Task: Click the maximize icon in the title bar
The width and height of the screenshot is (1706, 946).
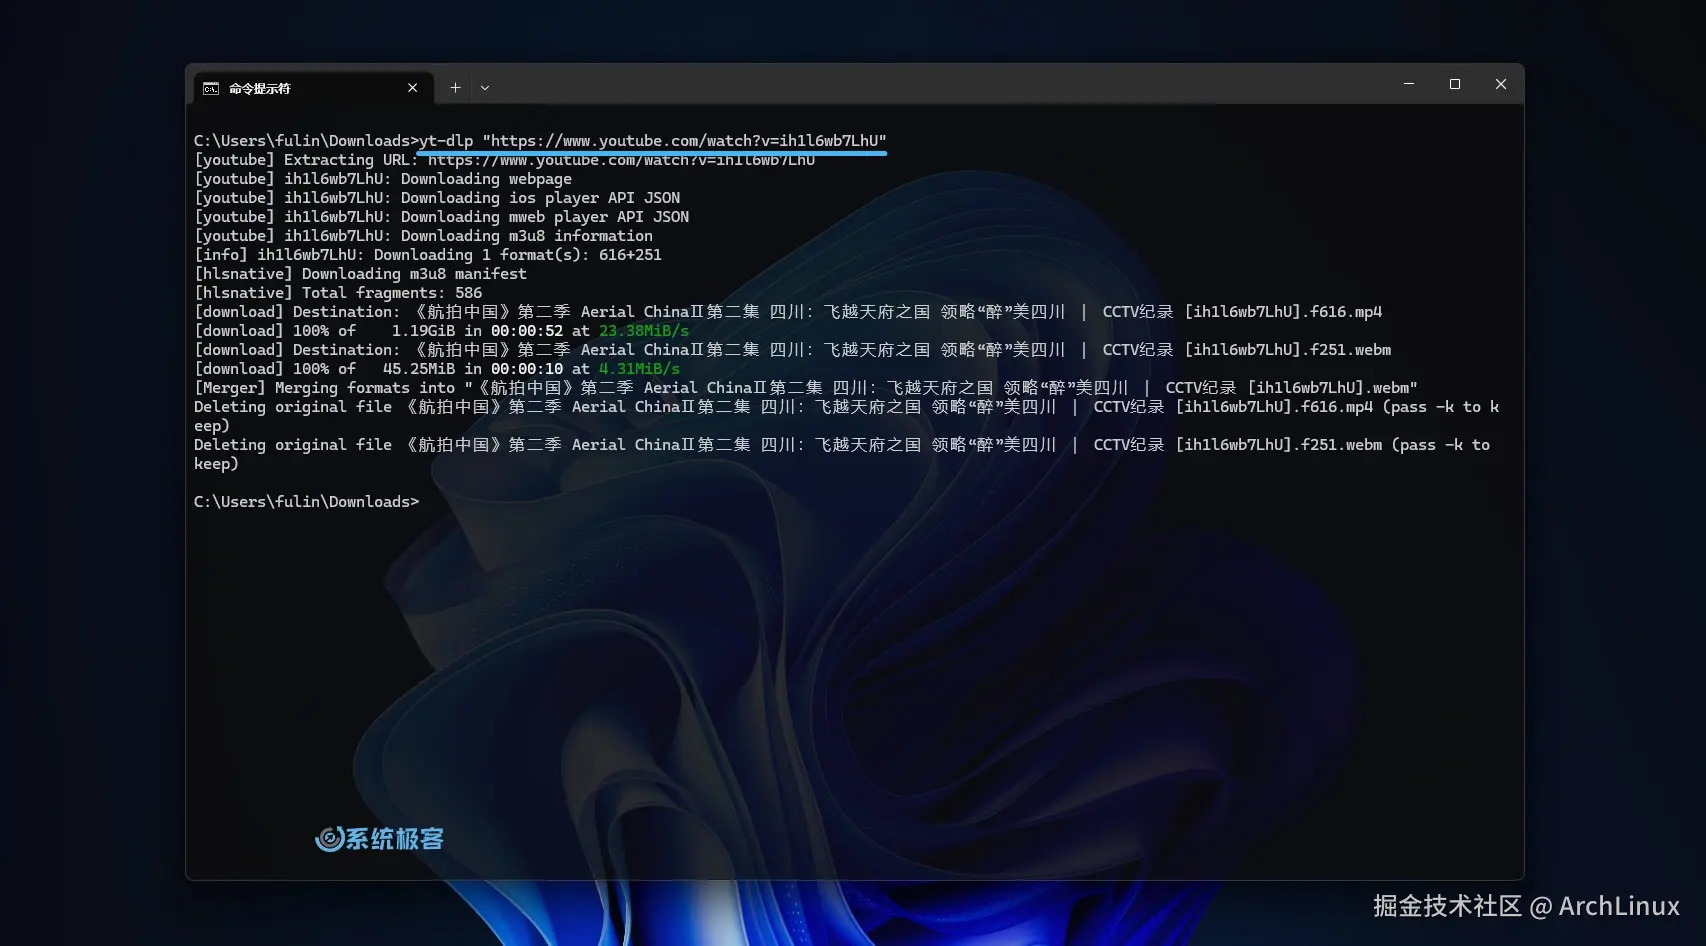Action: pos(1454,84)
